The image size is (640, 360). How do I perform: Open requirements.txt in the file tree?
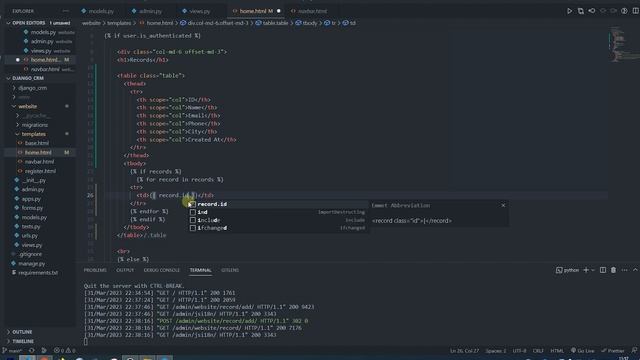[x=38, y=272]
